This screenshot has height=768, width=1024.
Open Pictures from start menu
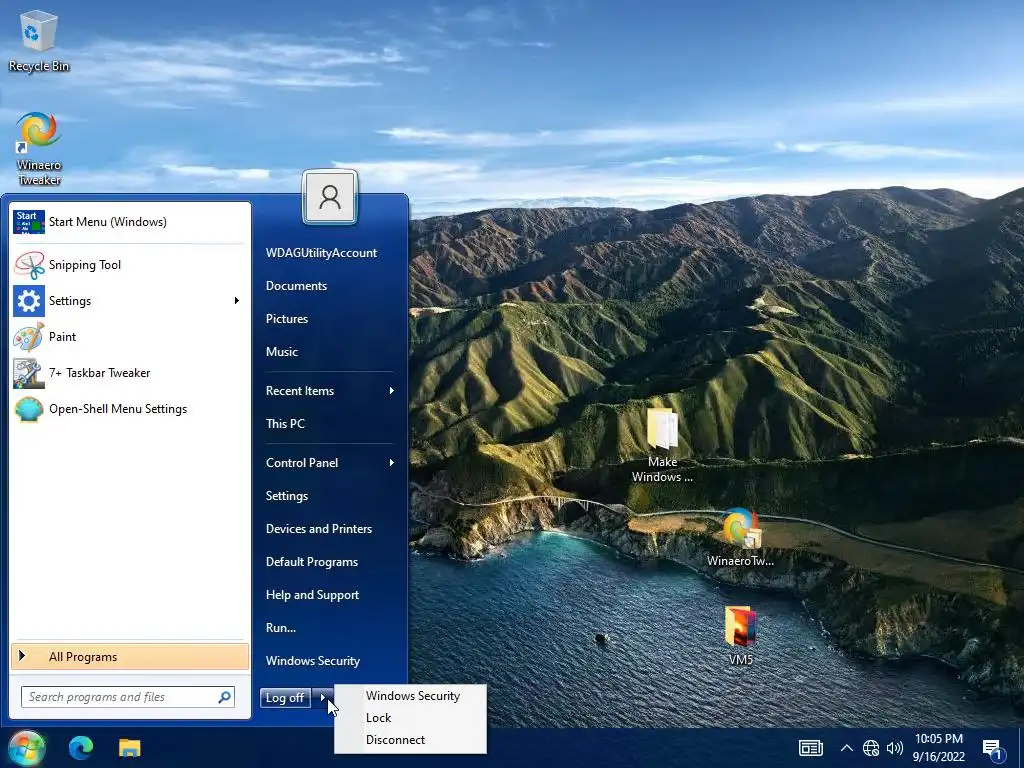tap(287, 319)
